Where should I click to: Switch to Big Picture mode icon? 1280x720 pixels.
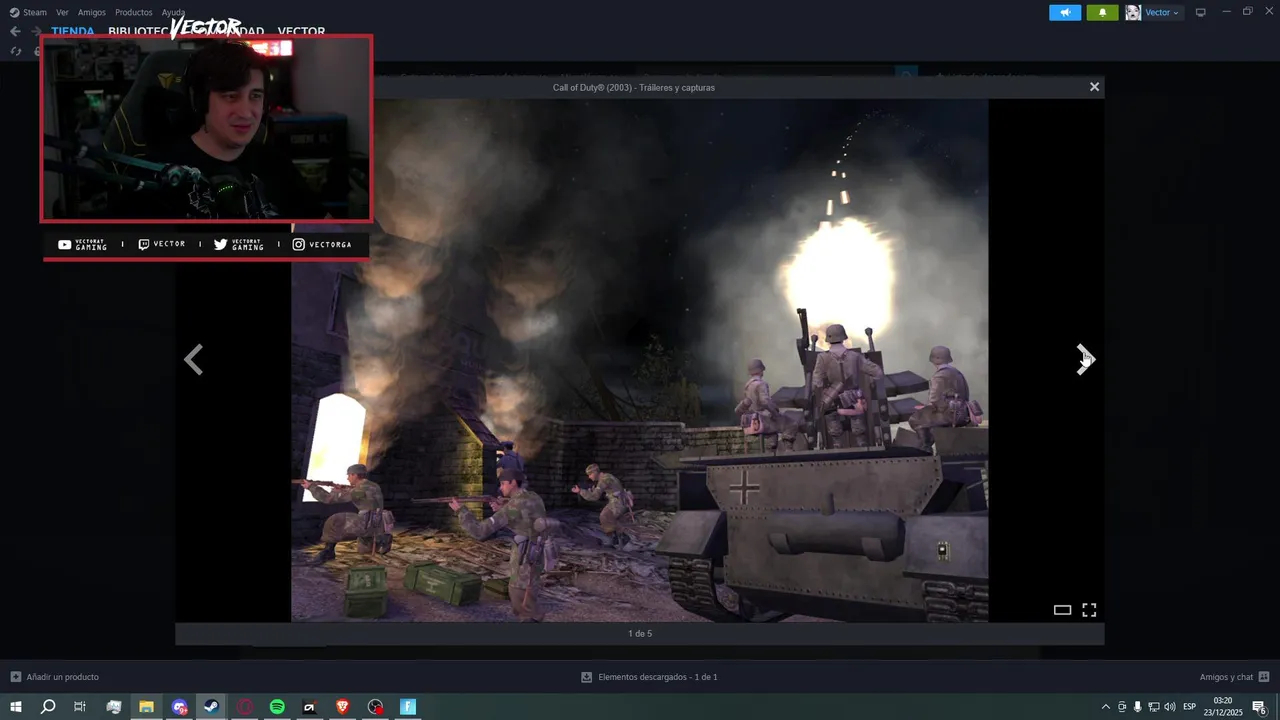[x=1201, y=12]
